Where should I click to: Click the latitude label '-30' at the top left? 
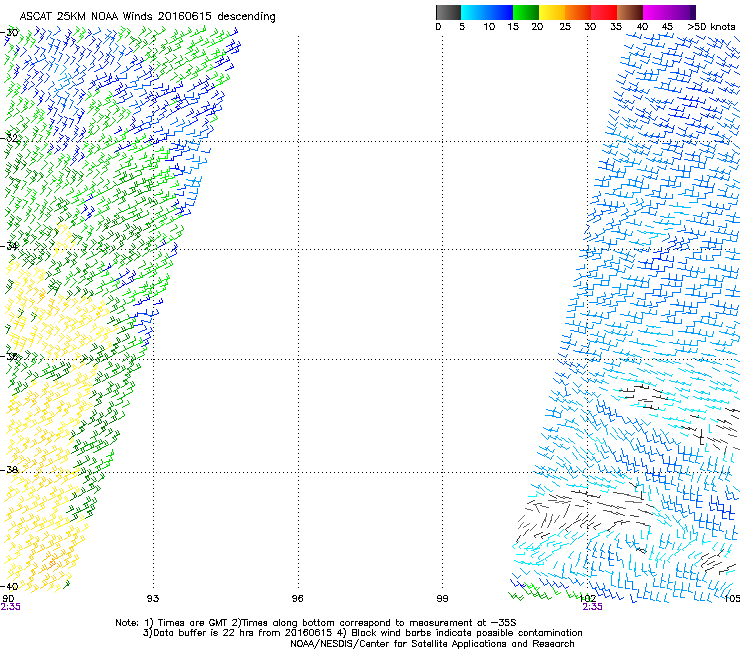[x=9, y=33]
